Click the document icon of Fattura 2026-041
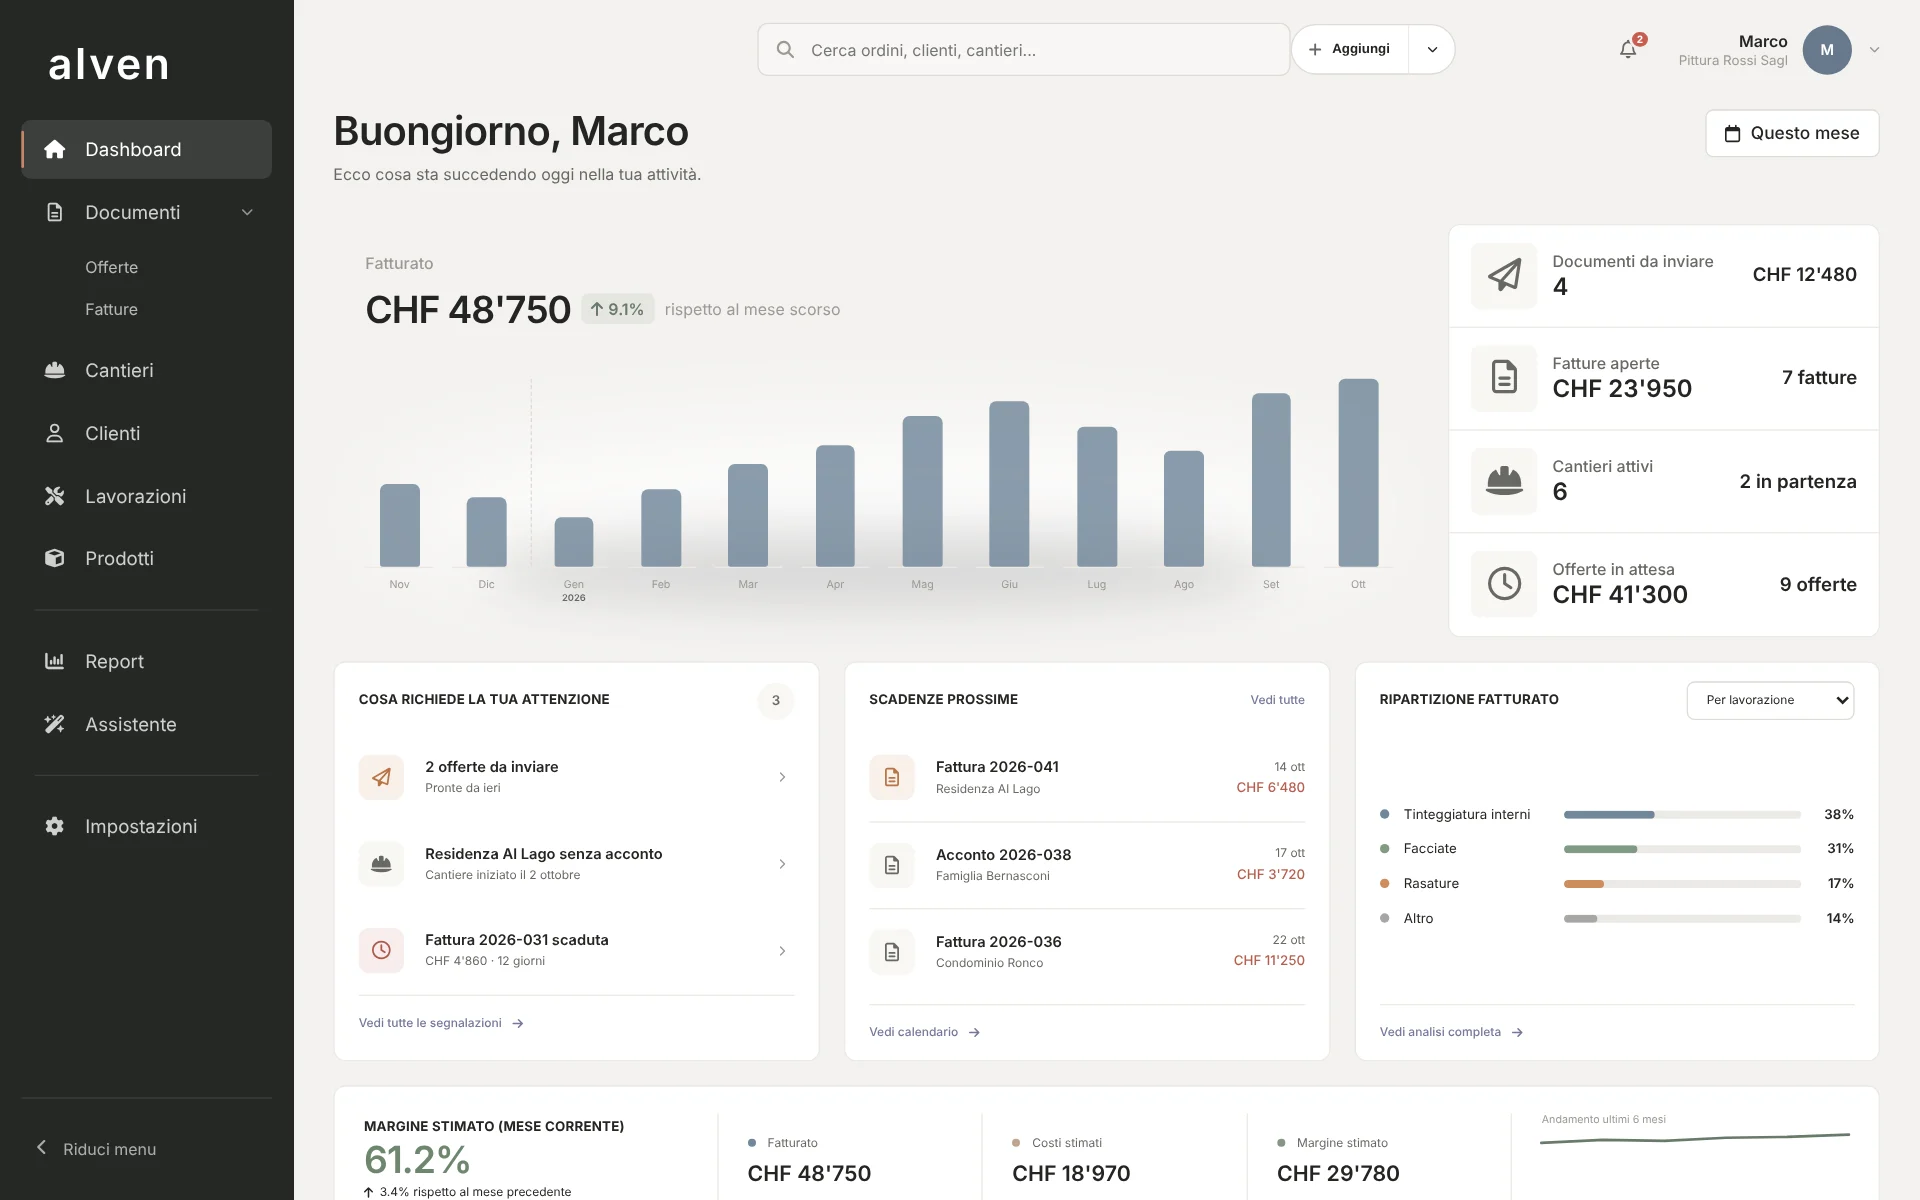Screen dimensions: 1920x1200 point(892,777)
